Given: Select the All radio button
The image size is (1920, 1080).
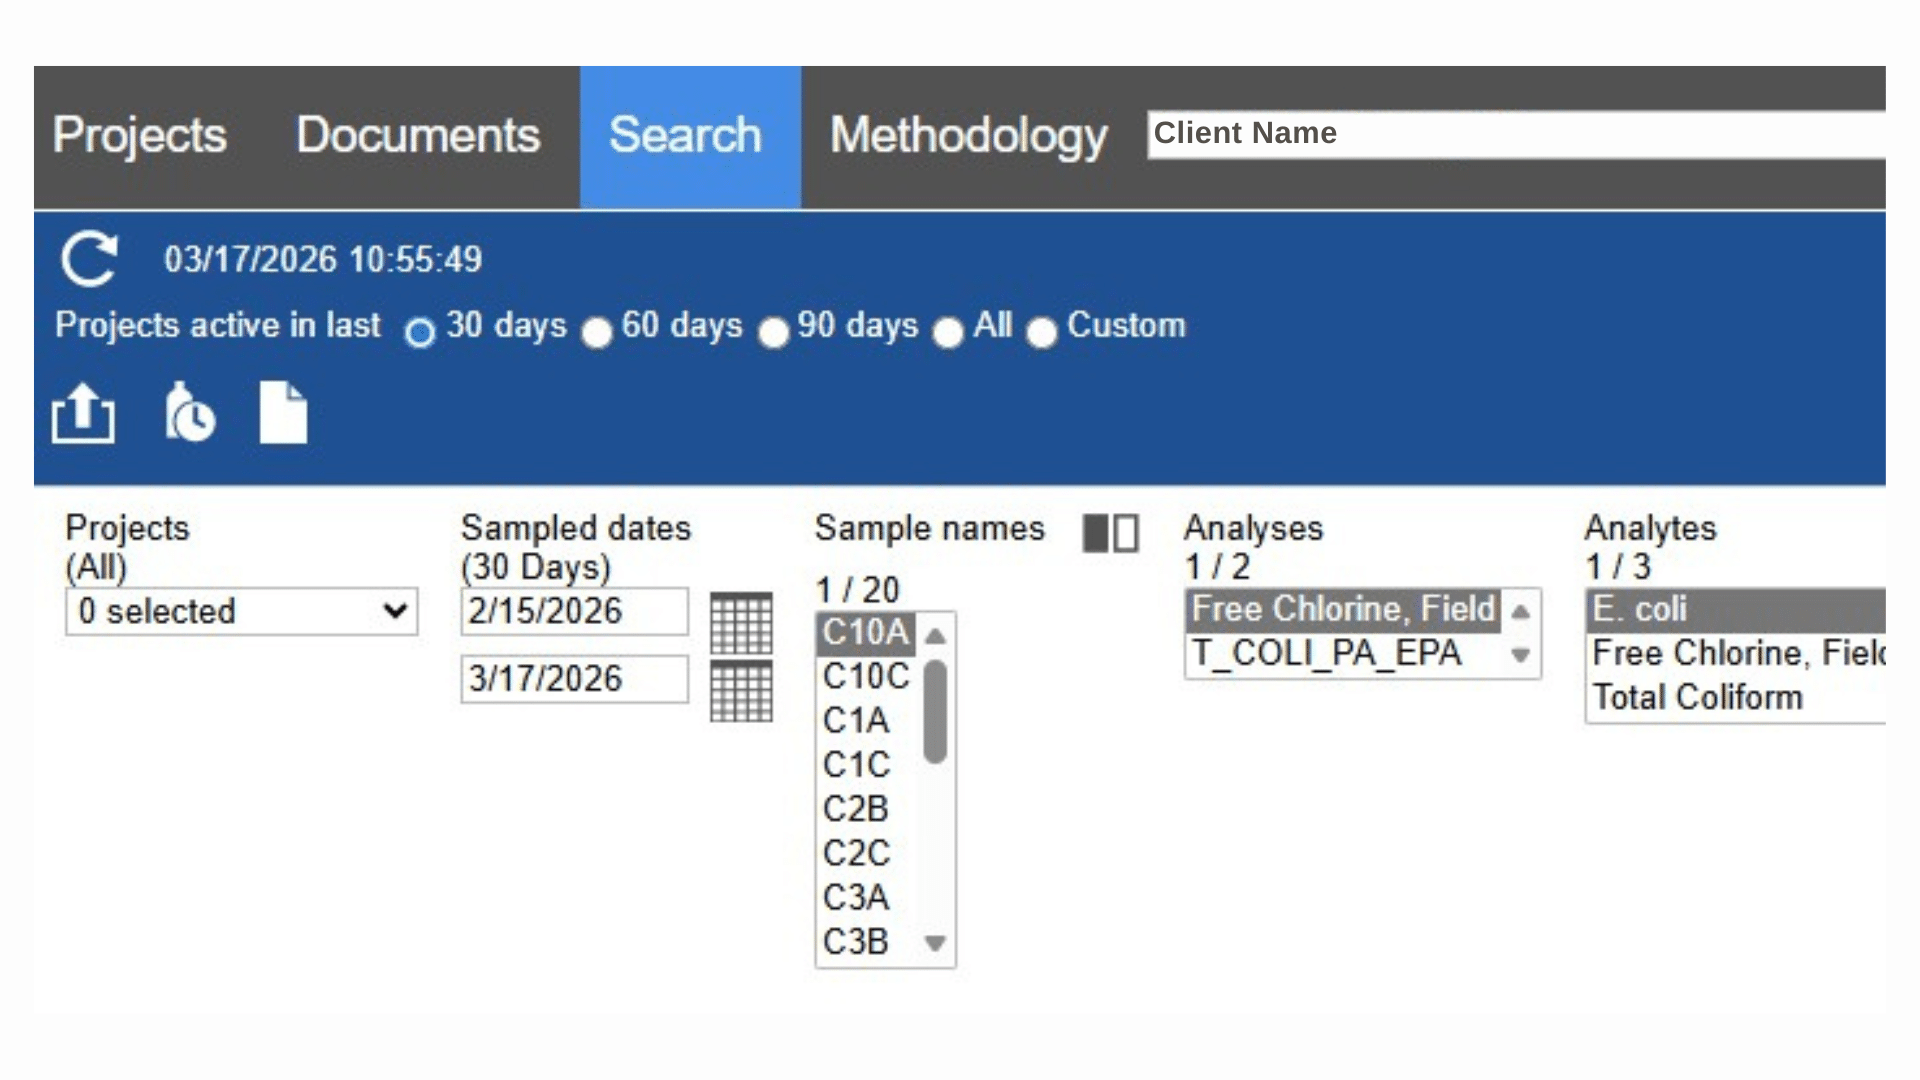Looking at the screenshot, I should (x=948, y=332).
